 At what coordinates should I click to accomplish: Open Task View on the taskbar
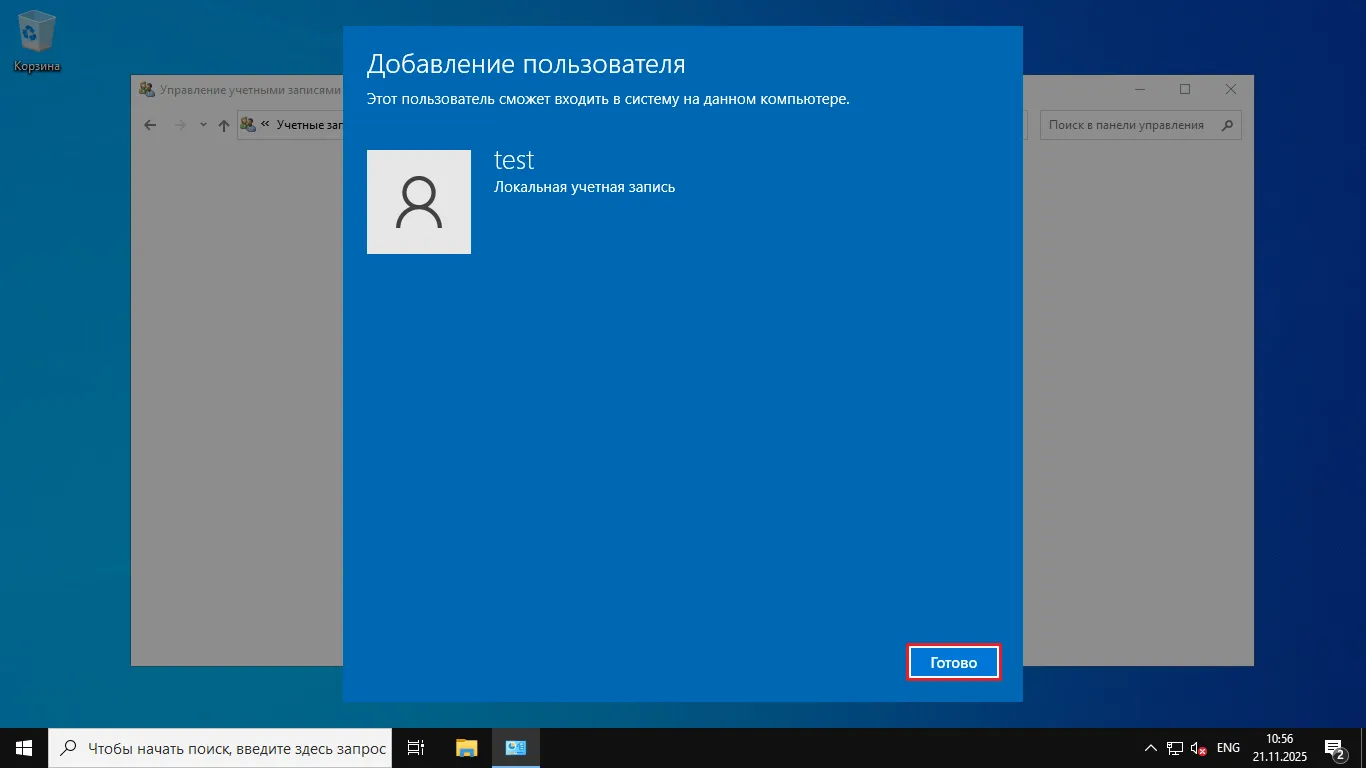click(x=415, y=747)
